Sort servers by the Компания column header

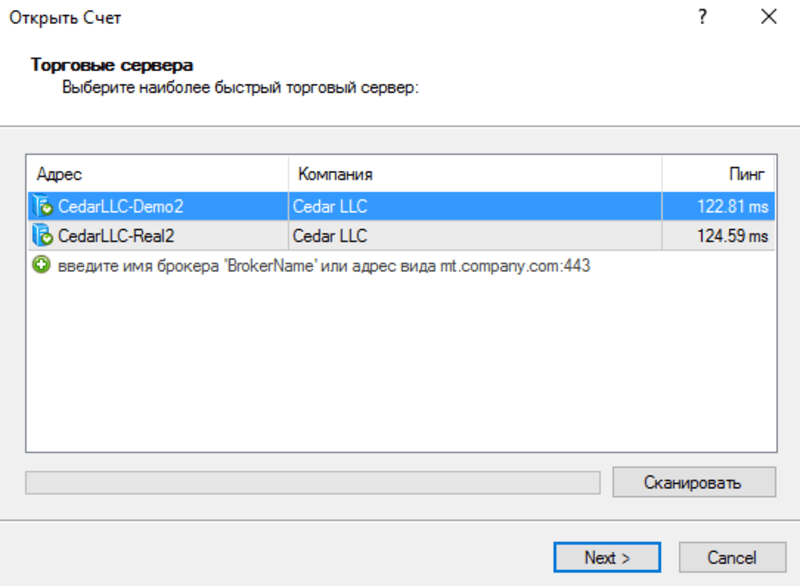click(475, 174)
